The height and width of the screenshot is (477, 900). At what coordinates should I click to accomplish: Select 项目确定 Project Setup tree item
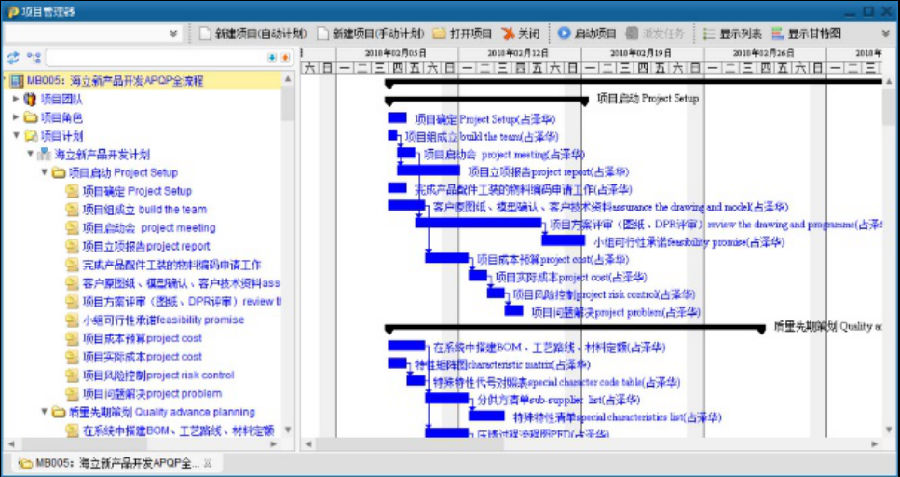(x=137, y=191)
